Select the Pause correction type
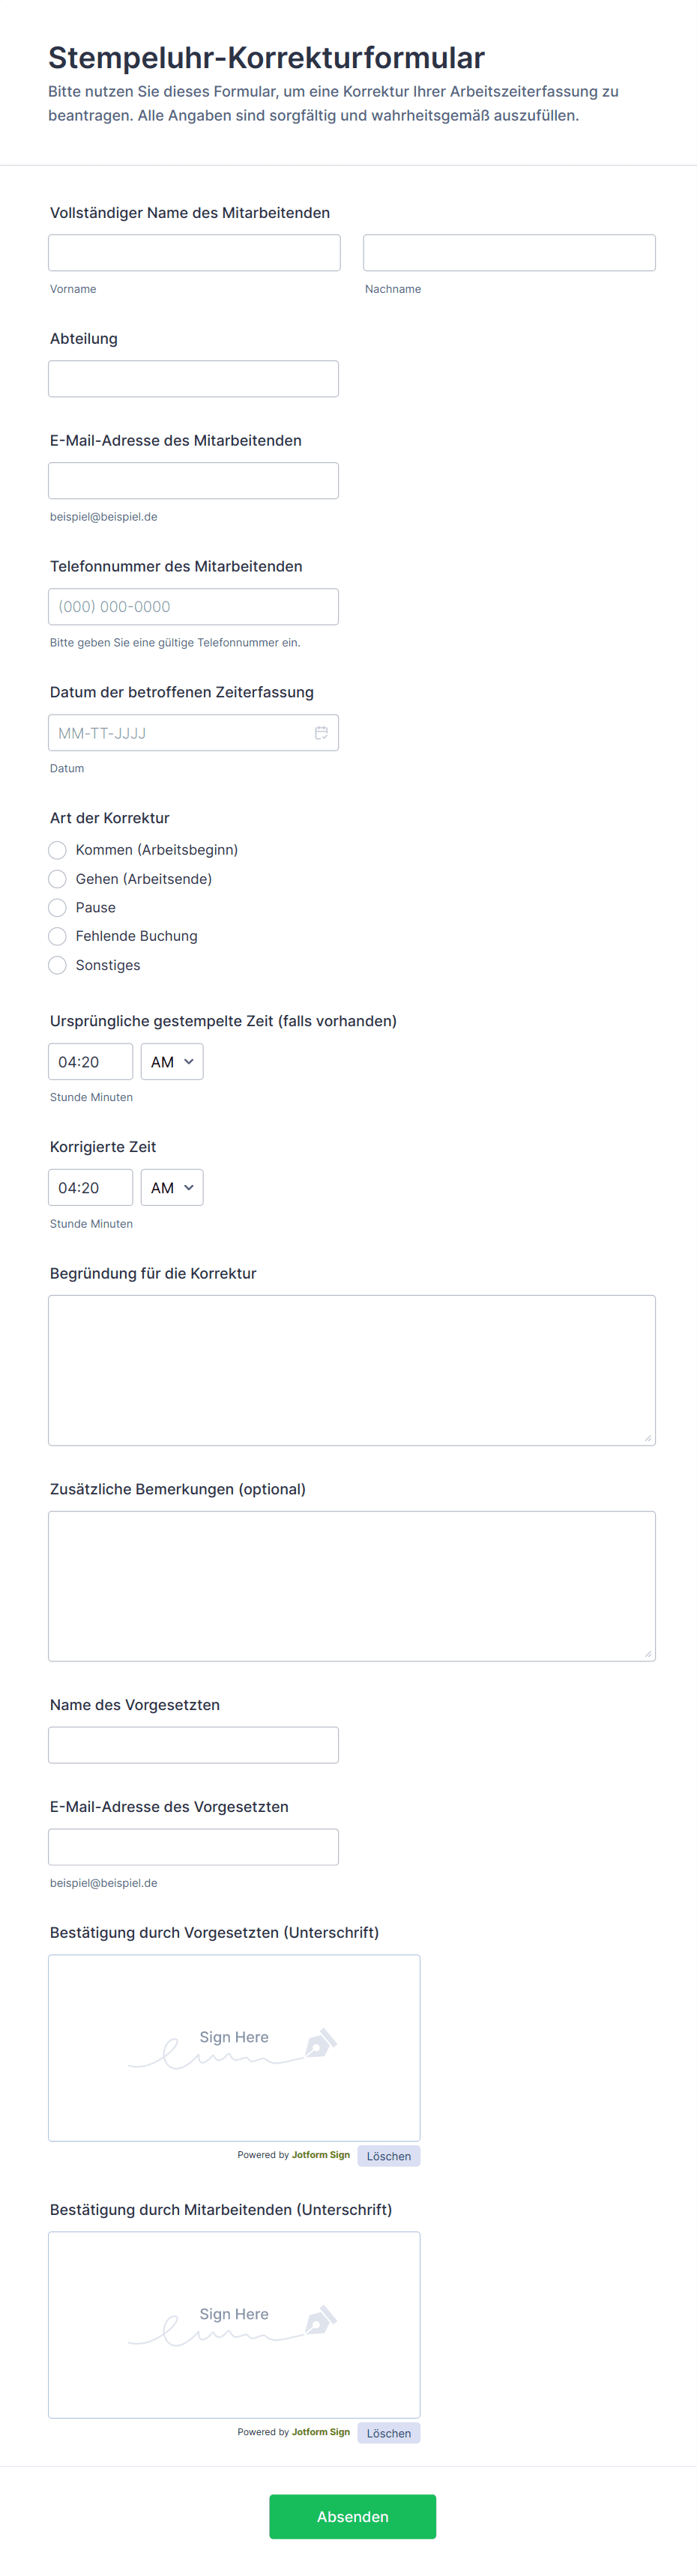Viewport: 697px width, 2576px height. point(57,907)
